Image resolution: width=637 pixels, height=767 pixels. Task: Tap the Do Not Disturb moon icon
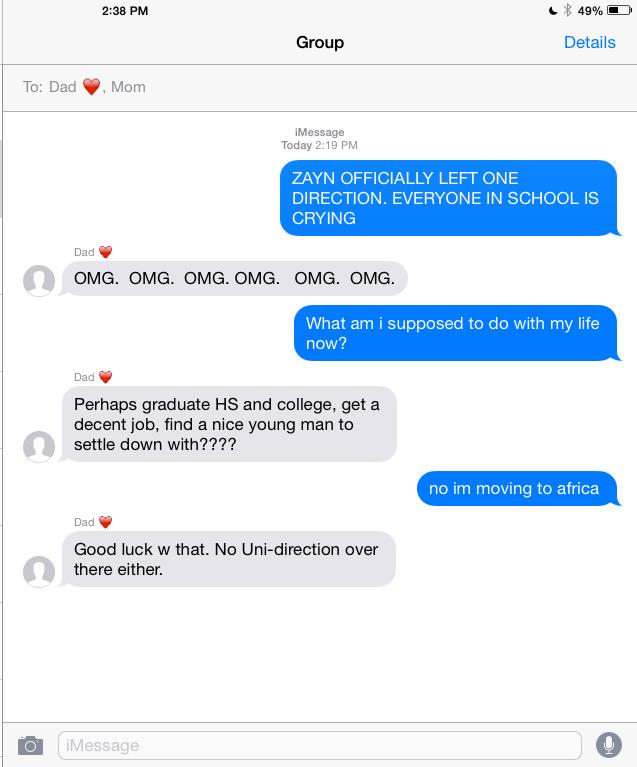pos(553,11)
